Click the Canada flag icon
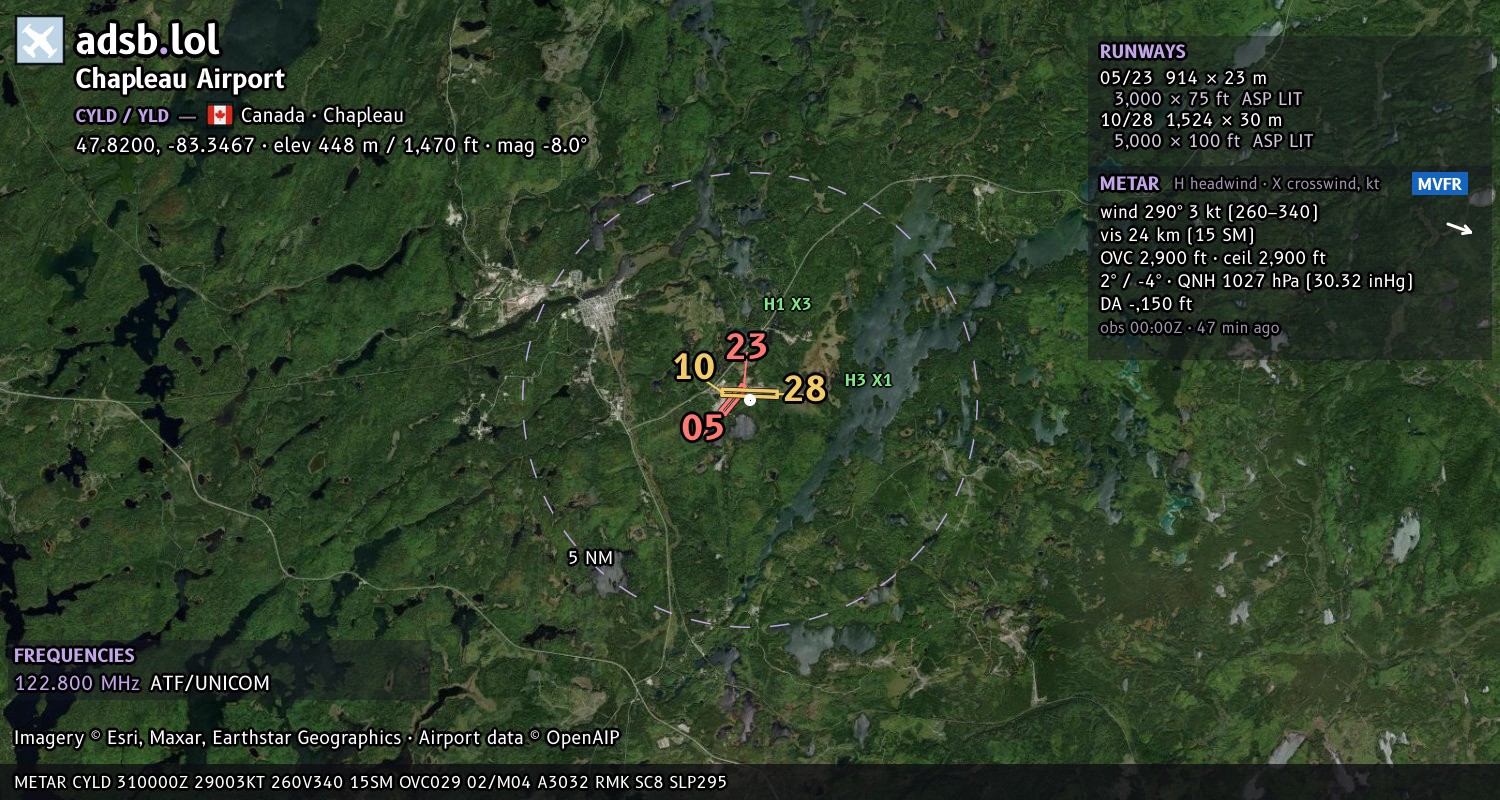Screen dimensions: 1500x800 (220, 115)
